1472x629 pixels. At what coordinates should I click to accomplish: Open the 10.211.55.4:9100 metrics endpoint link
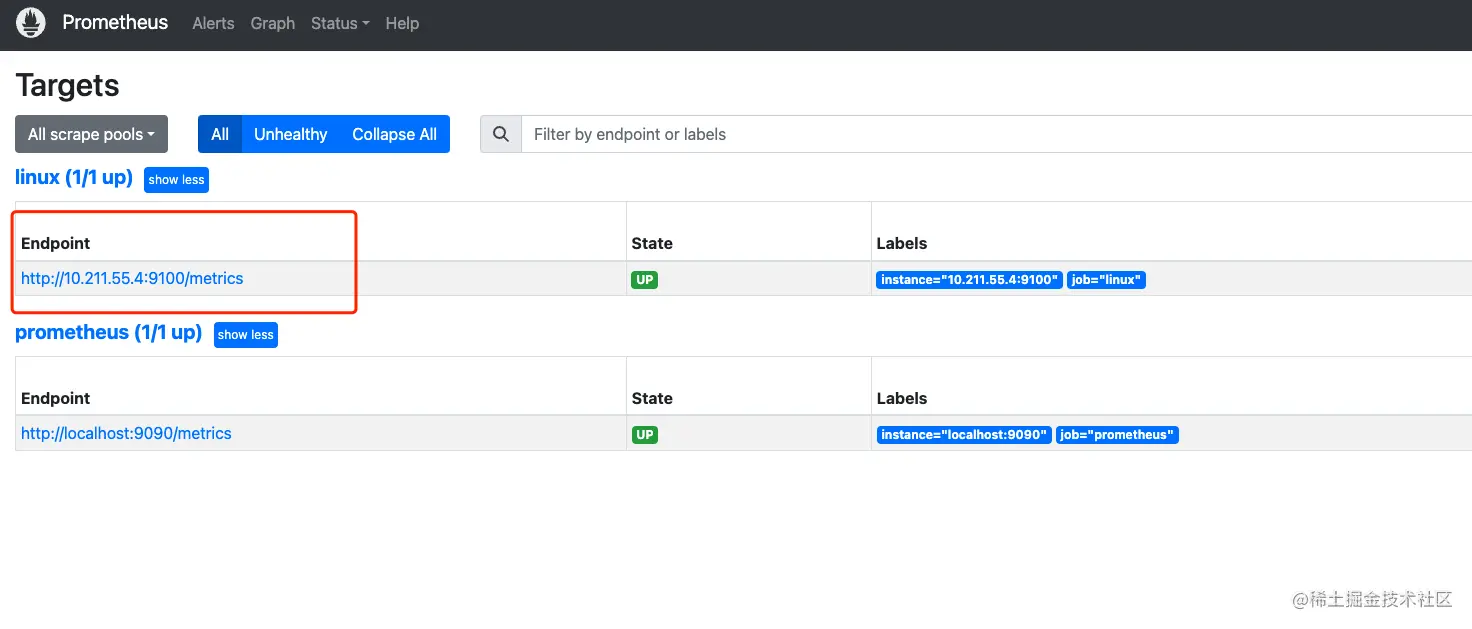132,278
